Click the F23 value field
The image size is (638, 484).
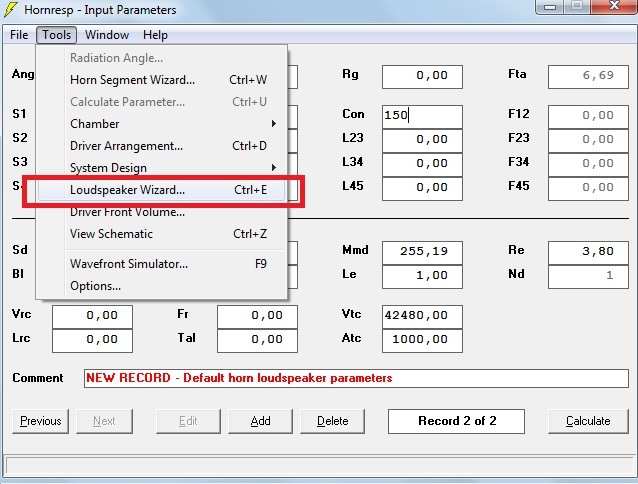[588, 141]
